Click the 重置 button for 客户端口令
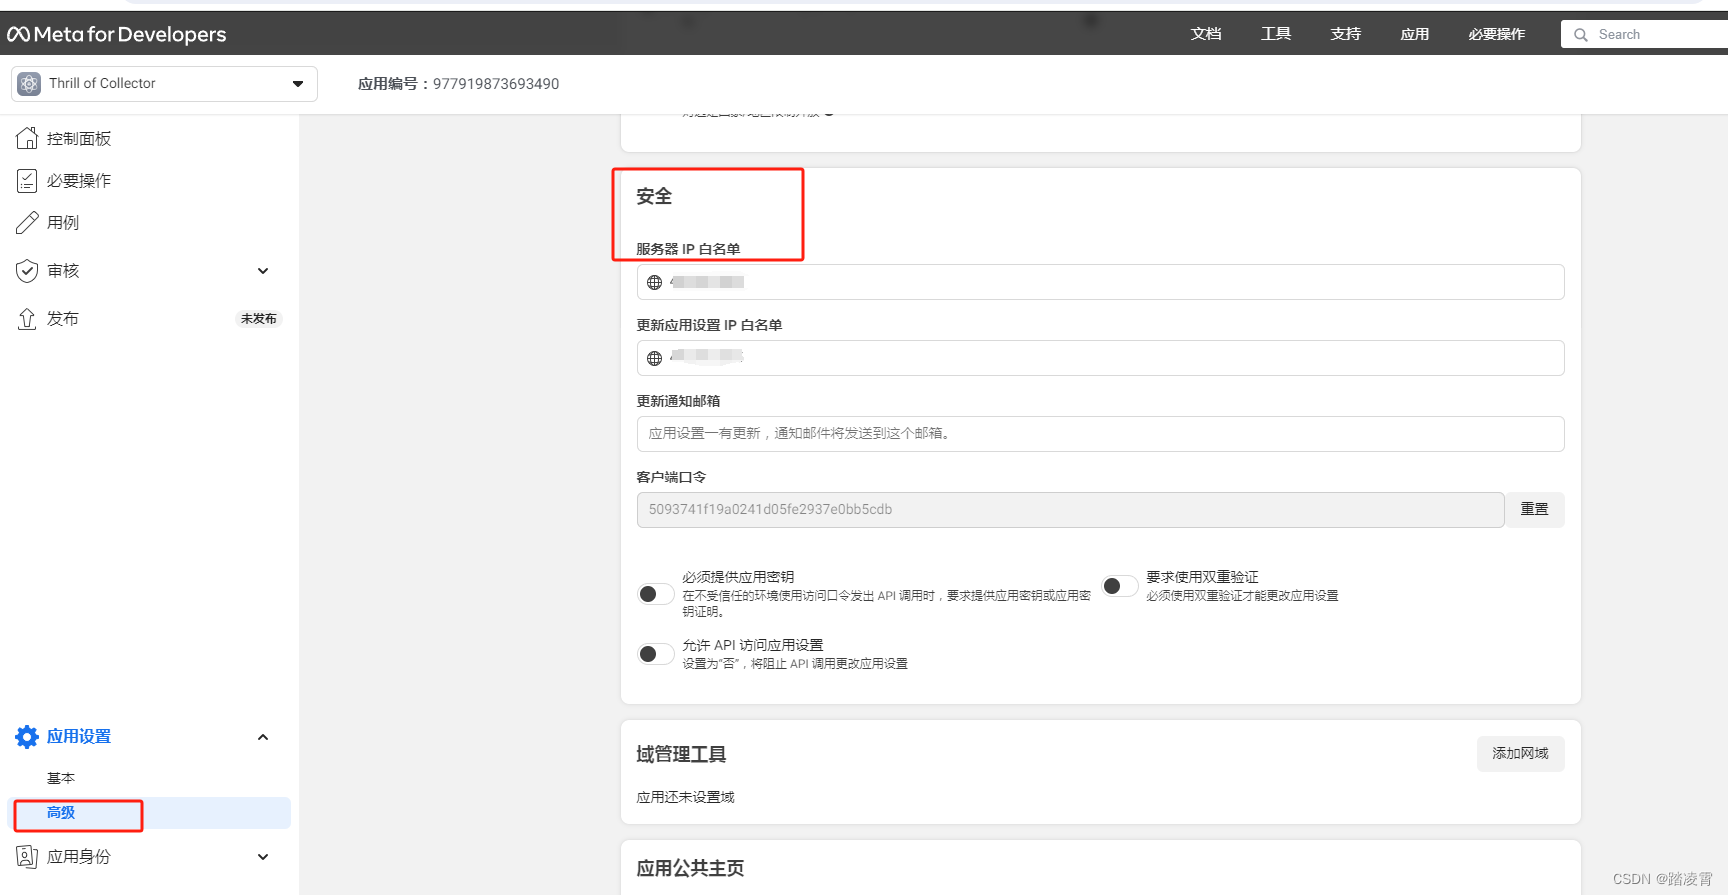Viewport: 1728px width, 895px height. pos(1535,510)
